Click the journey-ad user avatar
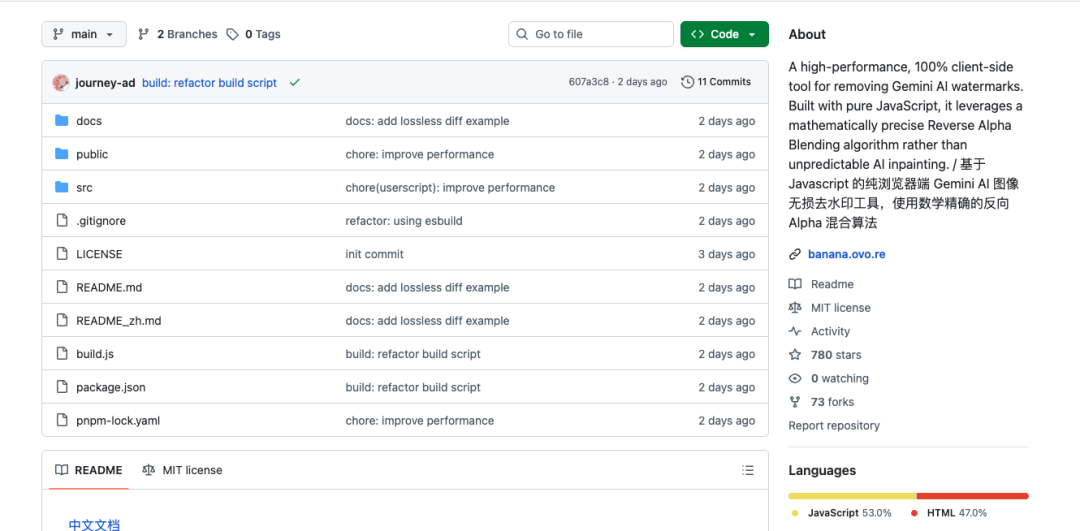1080x531 pixels. click(x=61, y=83)
